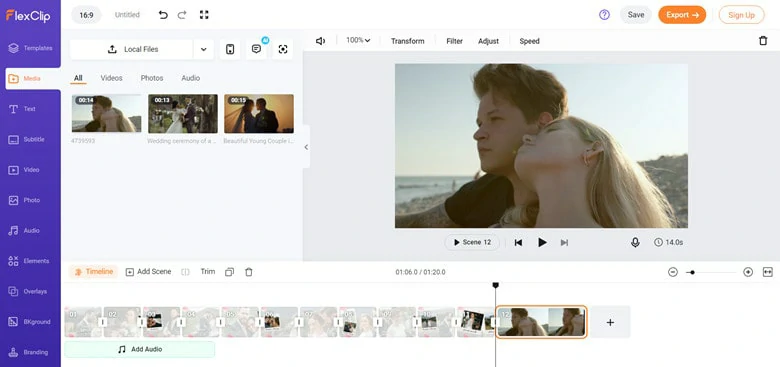Select the 00:13 wedding ceremony thumbnail
Viewport: 780px width, 367px height.
(x=183, y=114)
